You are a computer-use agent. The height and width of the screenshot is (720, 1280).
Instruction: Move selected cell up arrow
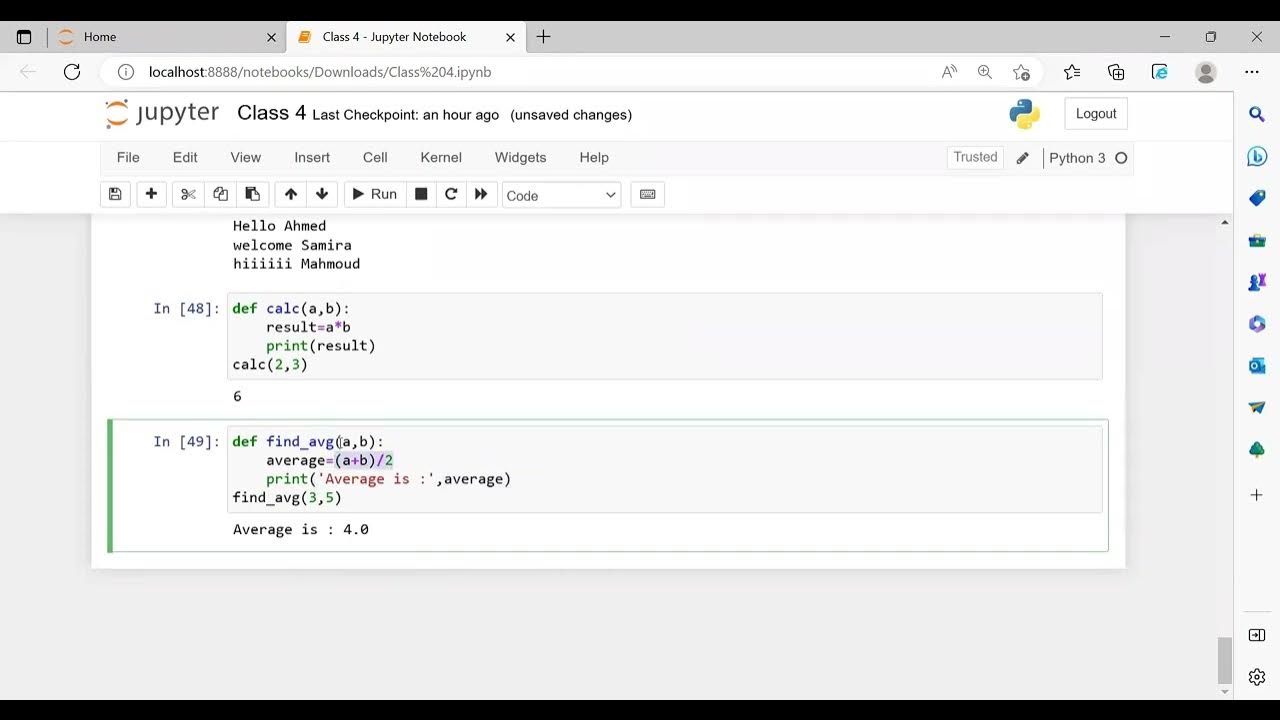point(290,194)
